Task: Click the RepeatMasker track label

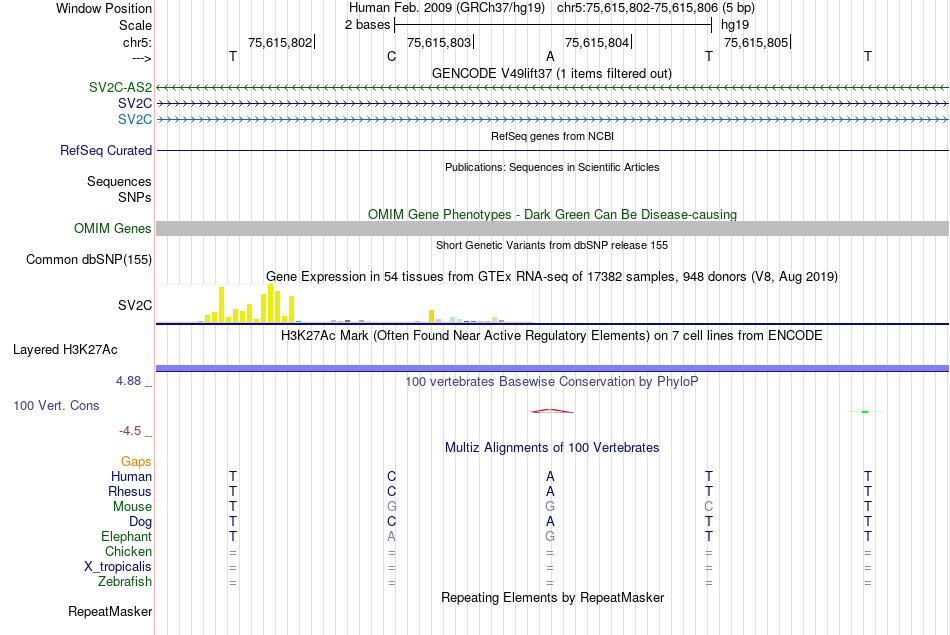Action: tap(110, 612)
